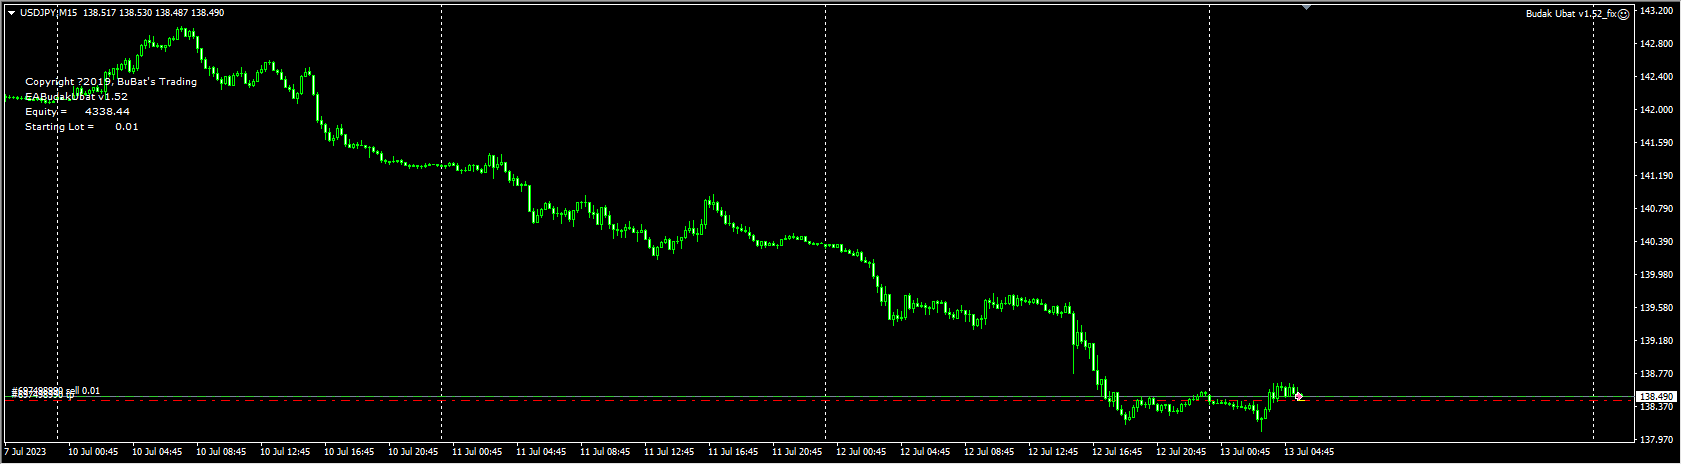This screenshot has height=465, width=1682.
Task: Click the 138.530 high price in header
Action: (x=135, y=13)
